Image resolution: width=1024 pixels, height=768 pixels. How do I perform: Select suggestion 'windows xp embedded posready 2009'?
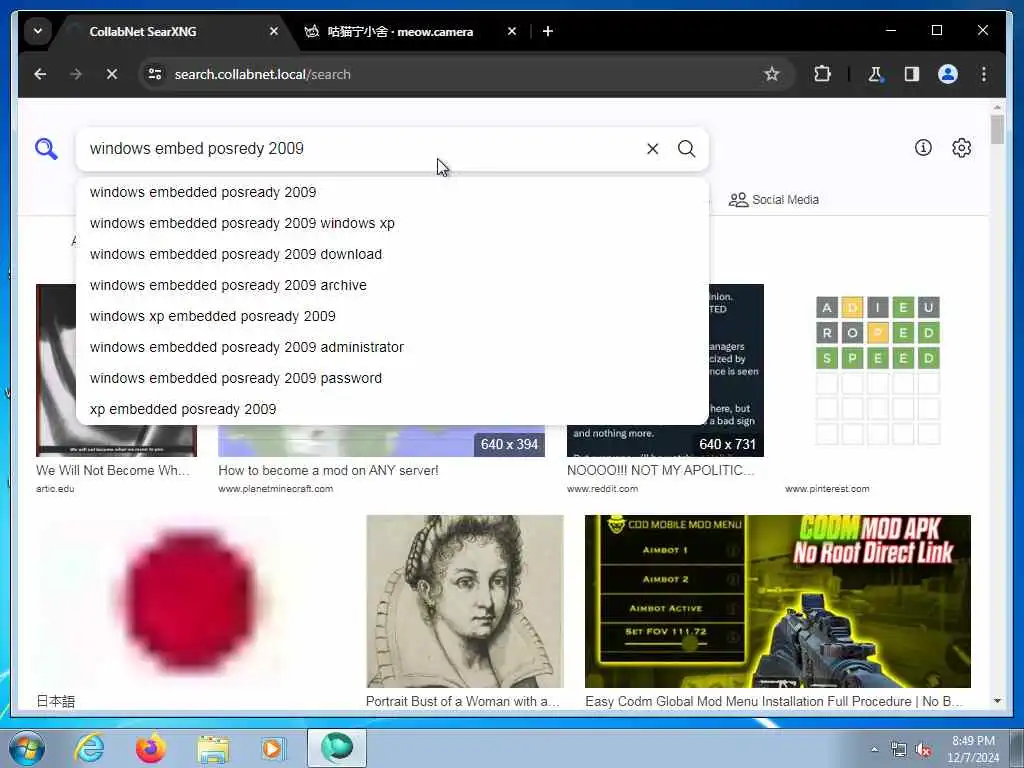[x=392, y=316]
